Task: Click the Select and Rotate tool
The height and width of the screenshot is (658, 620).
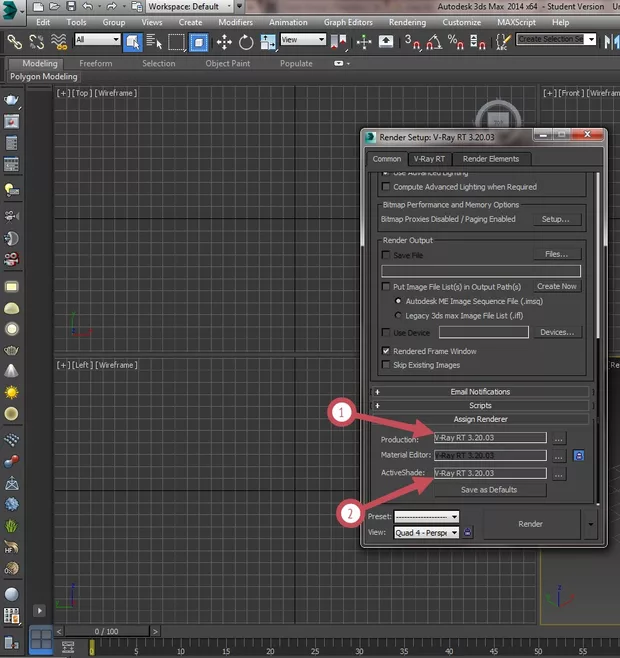Action: click(x=244, y=41)
